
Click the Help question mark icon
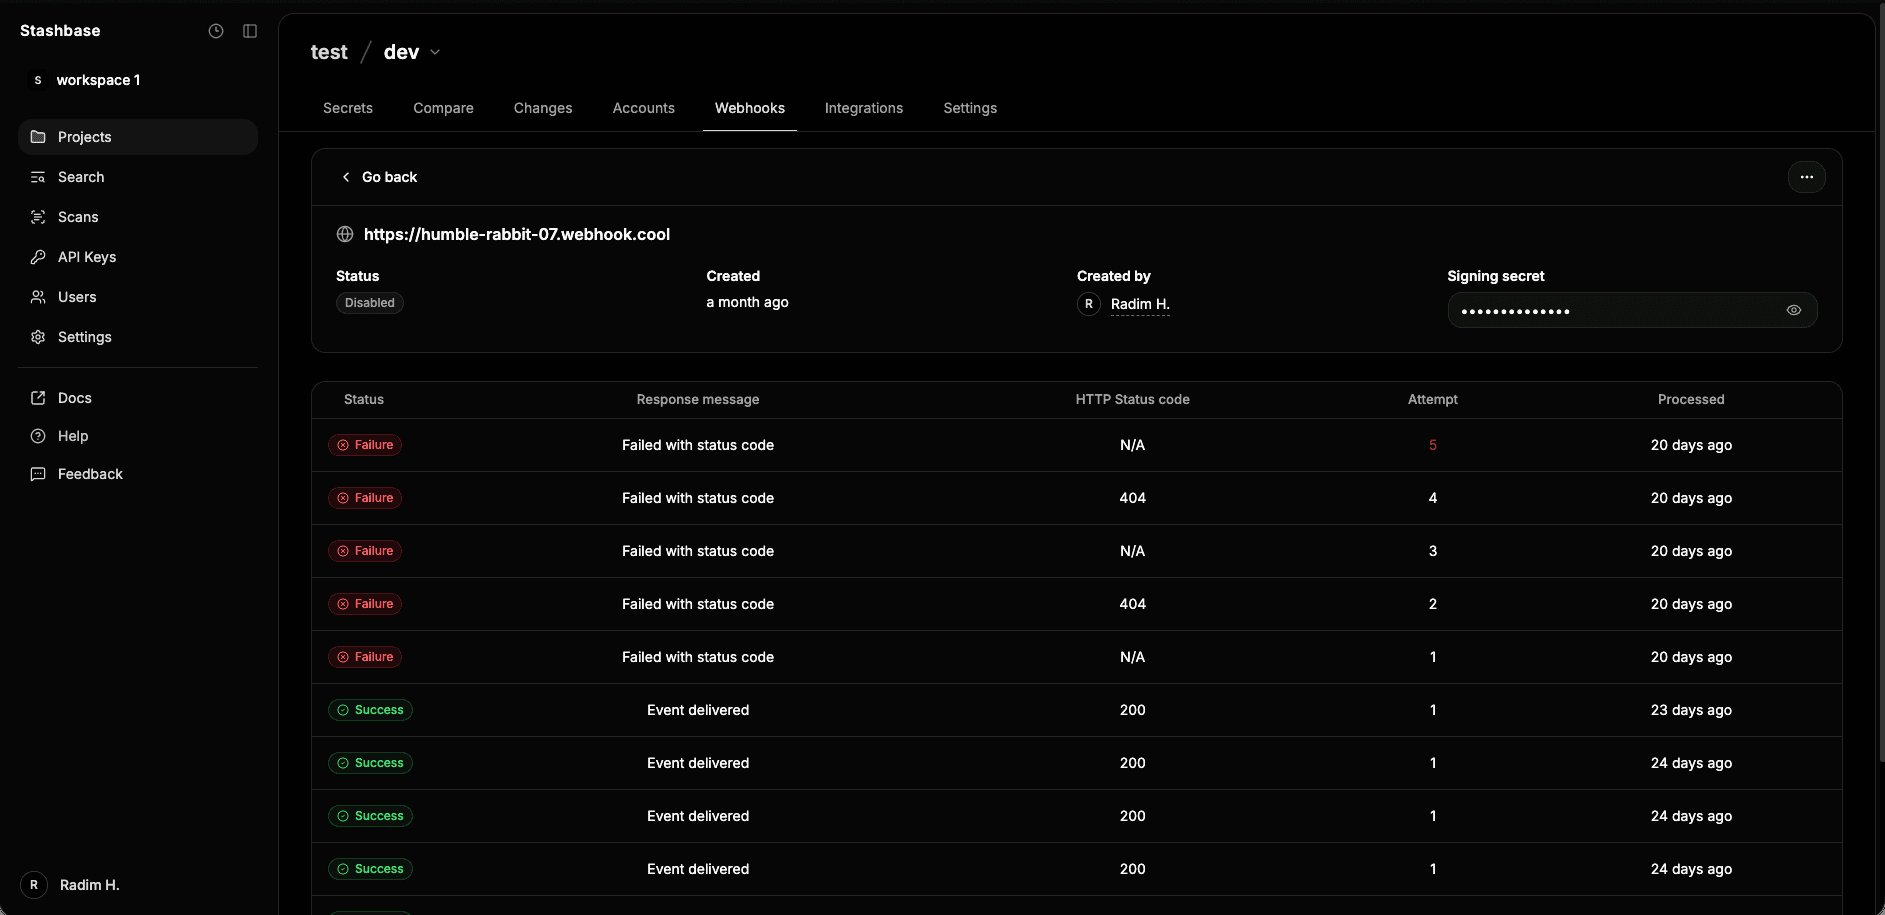(38, 436)
